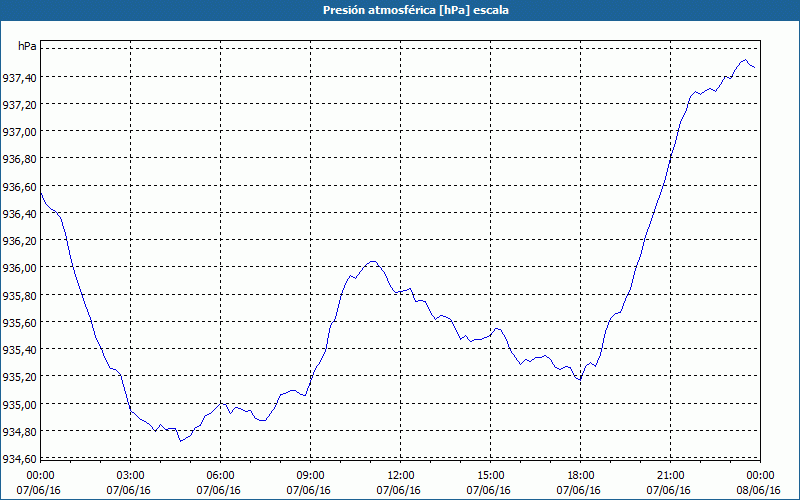
Task: Click the curve's highest point near midnight
Action: tap(744, 61)
